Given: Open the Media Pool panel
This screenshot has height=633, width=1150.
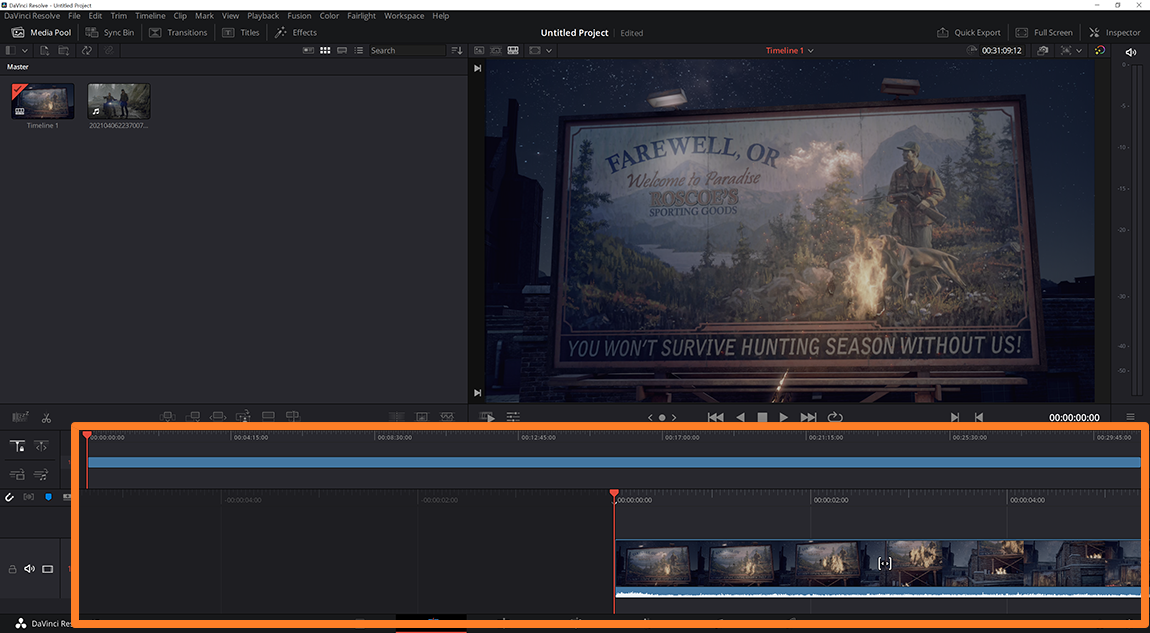Looking at the screenshot, I should (42, 32).
